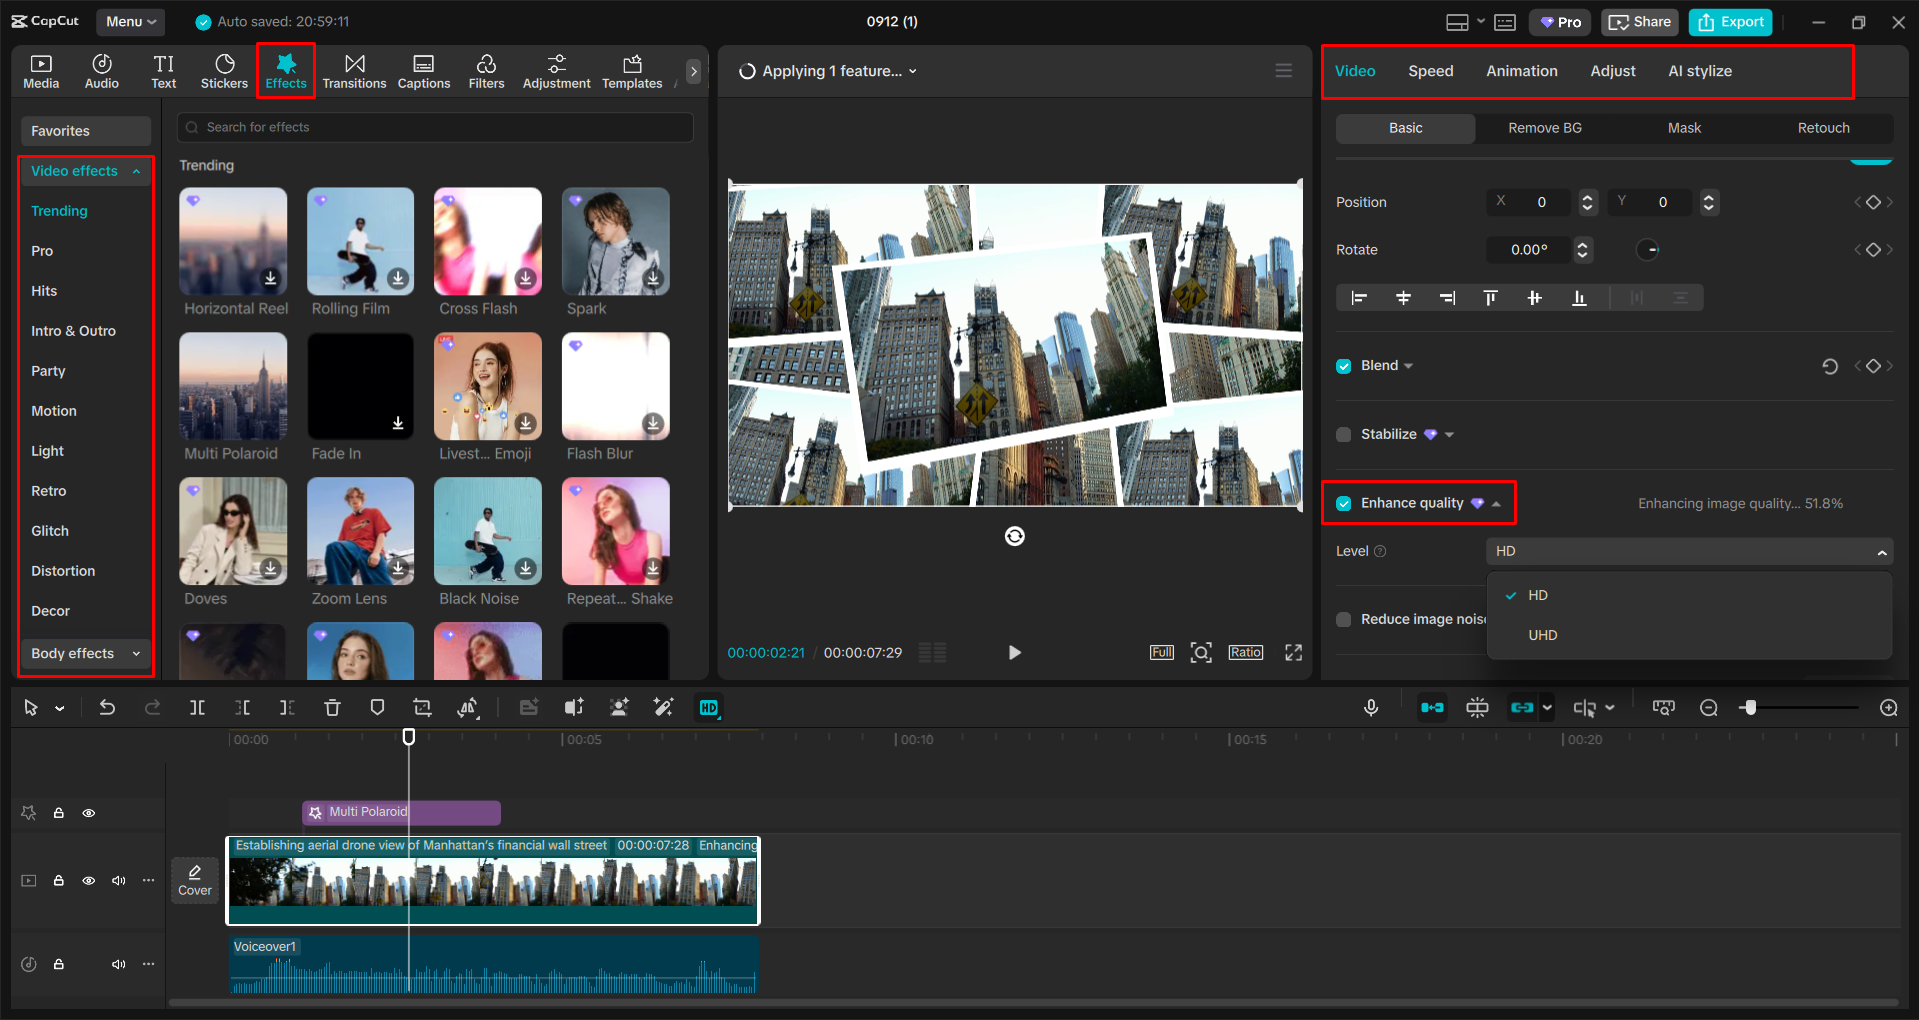This screenshot has width=1919, height=1020.
Task: Collapse the Video effects category
Action: coord(136,171)
